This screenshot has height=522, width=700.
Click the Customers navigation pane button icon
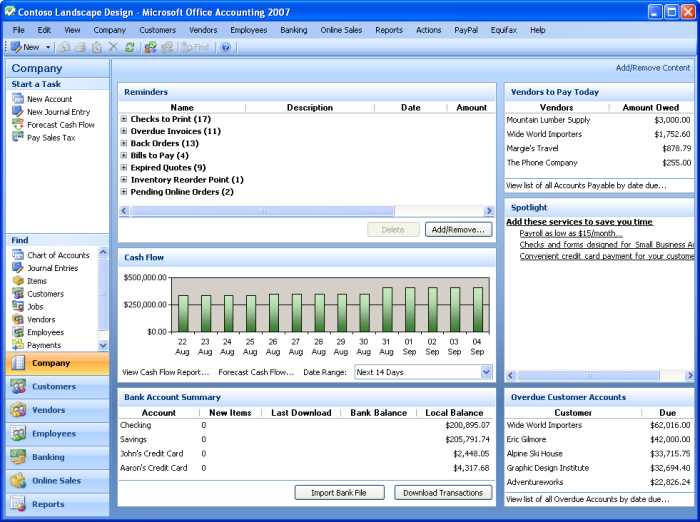pos(18,387)
